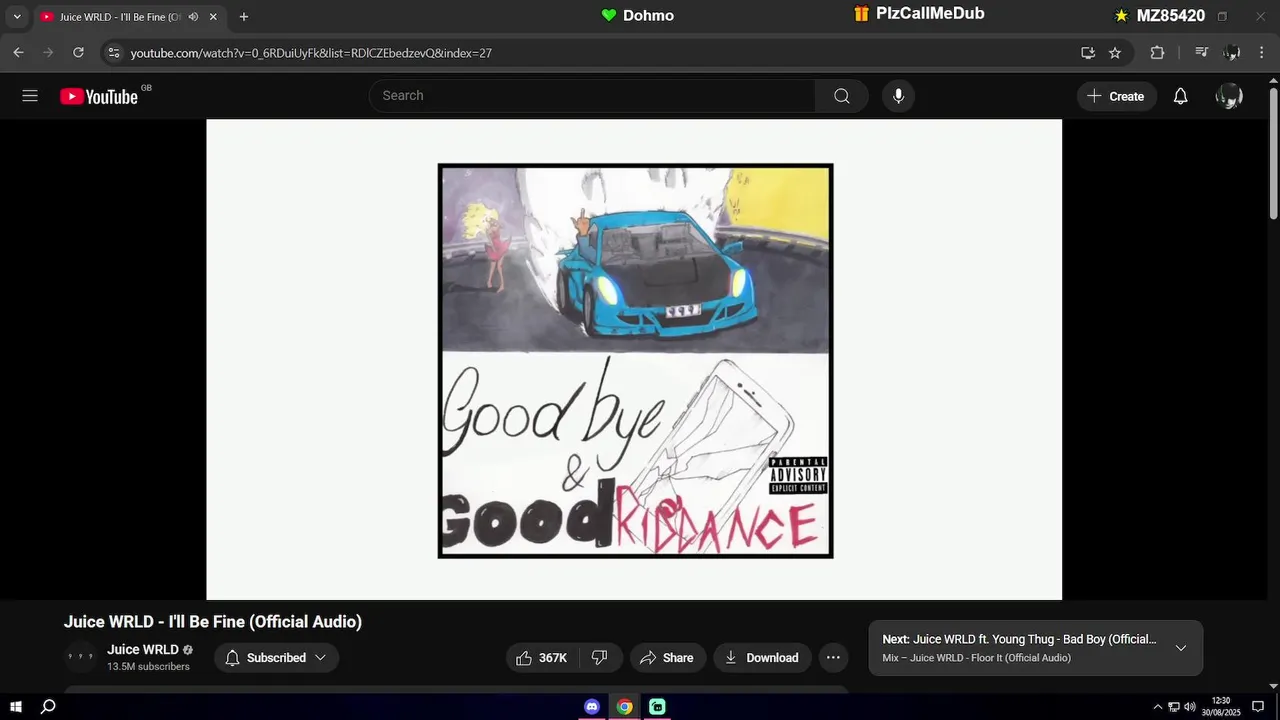Download the video
Screen dimensions: 1280x720
point(762,658)
